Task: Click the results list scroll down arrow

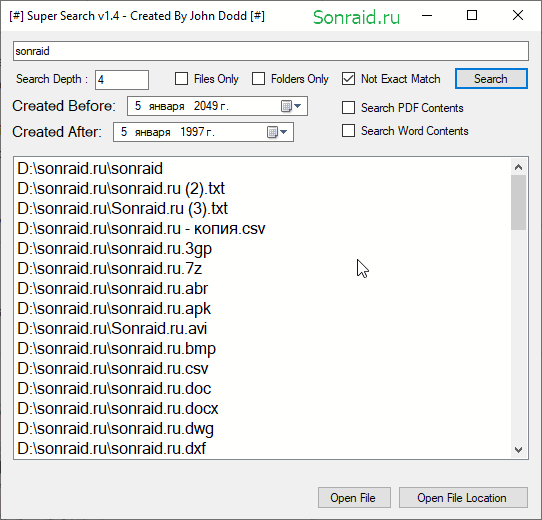Action: [518, 449]
